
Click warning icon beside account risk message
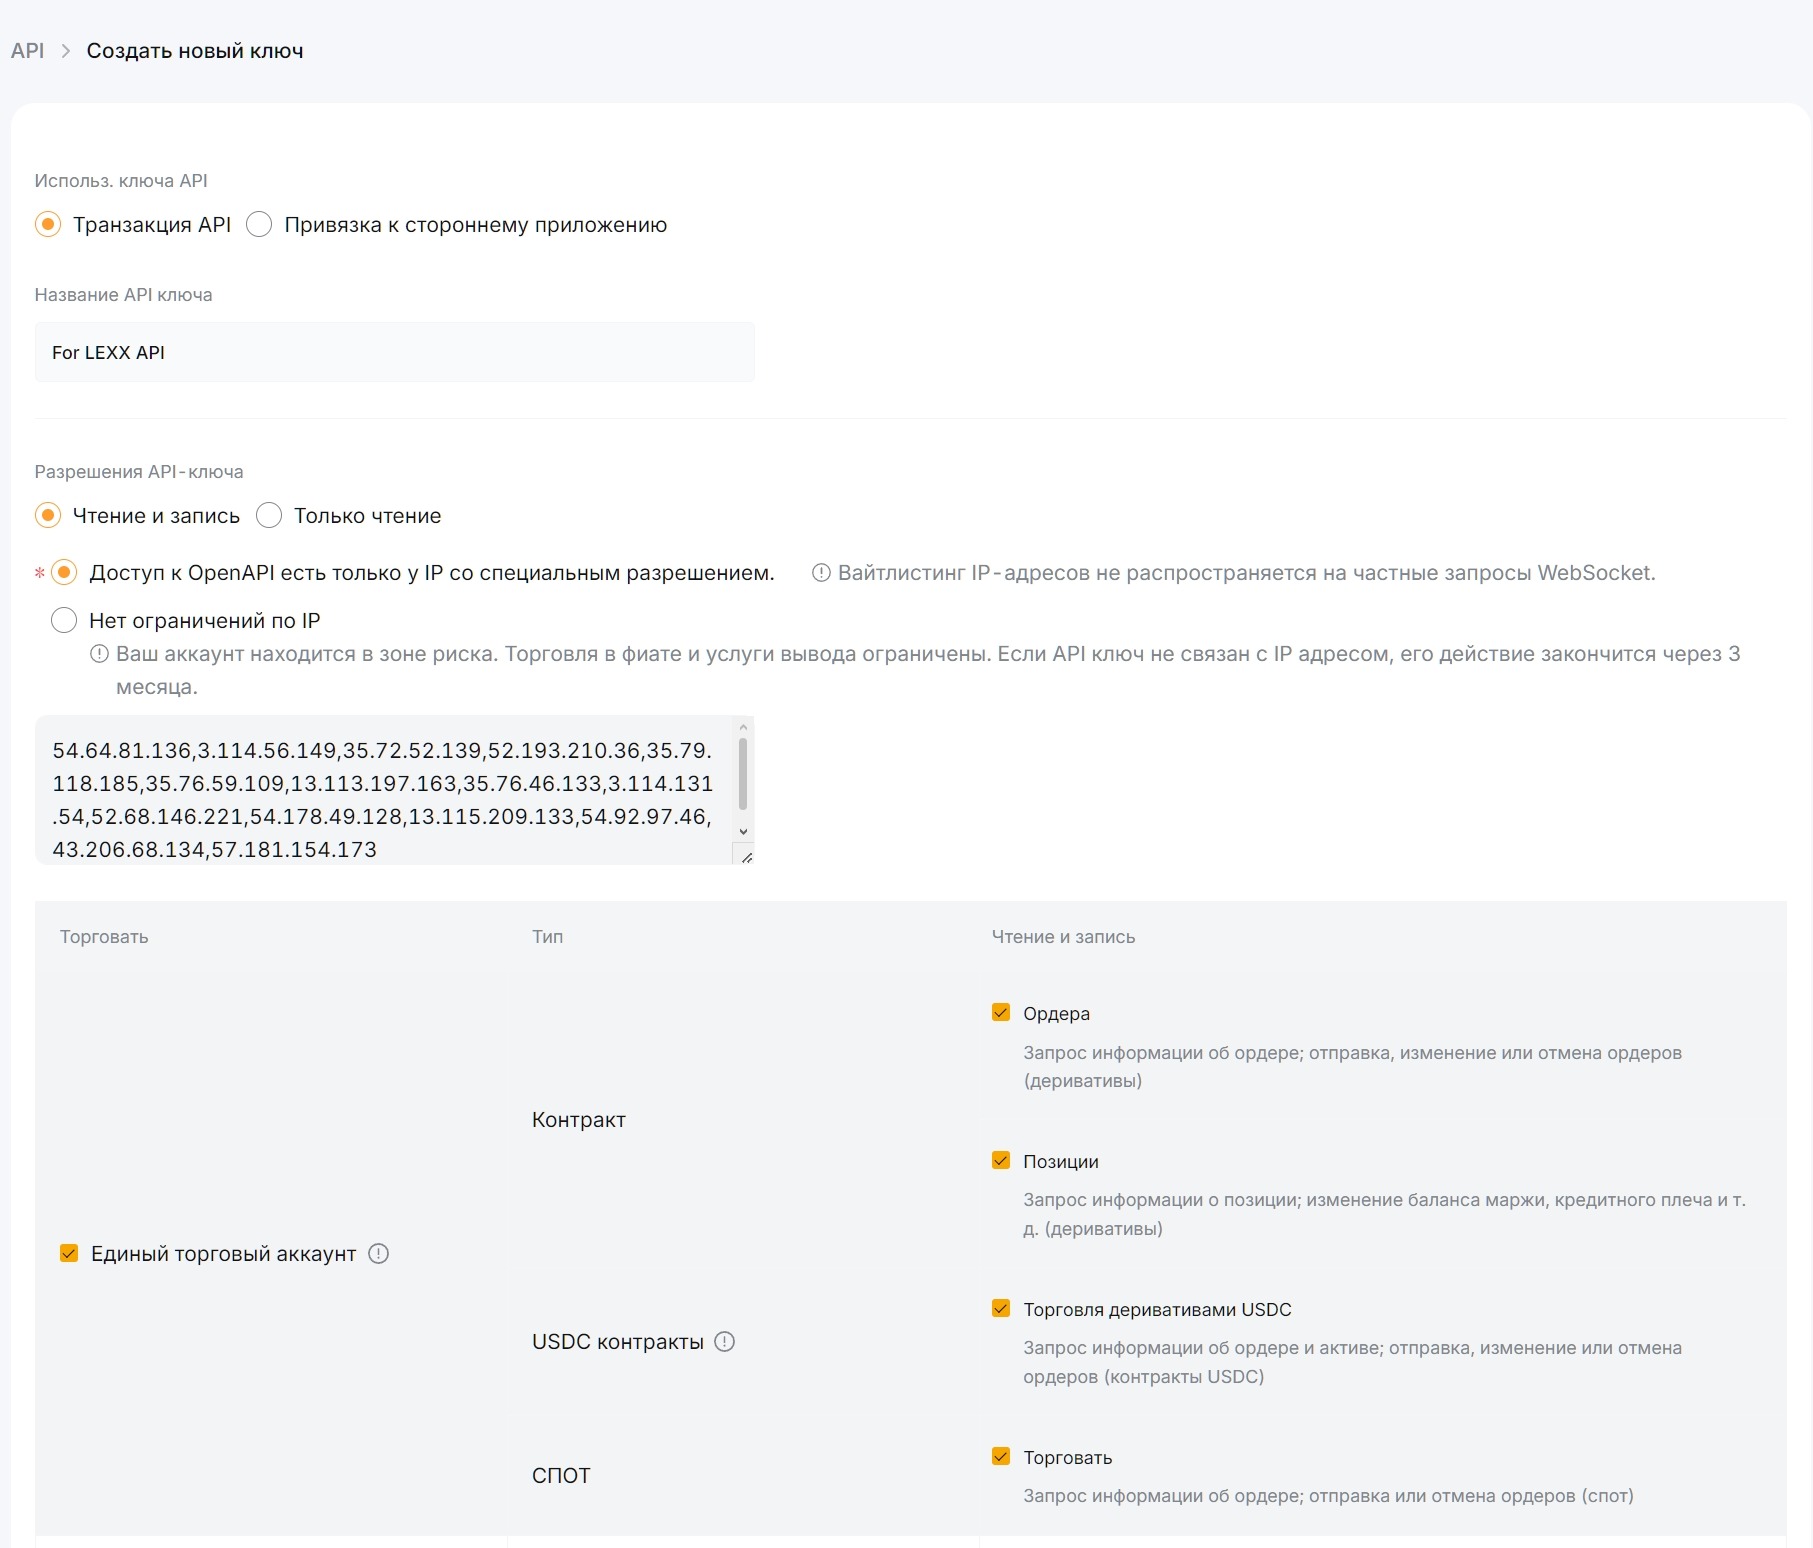point(99,654)
